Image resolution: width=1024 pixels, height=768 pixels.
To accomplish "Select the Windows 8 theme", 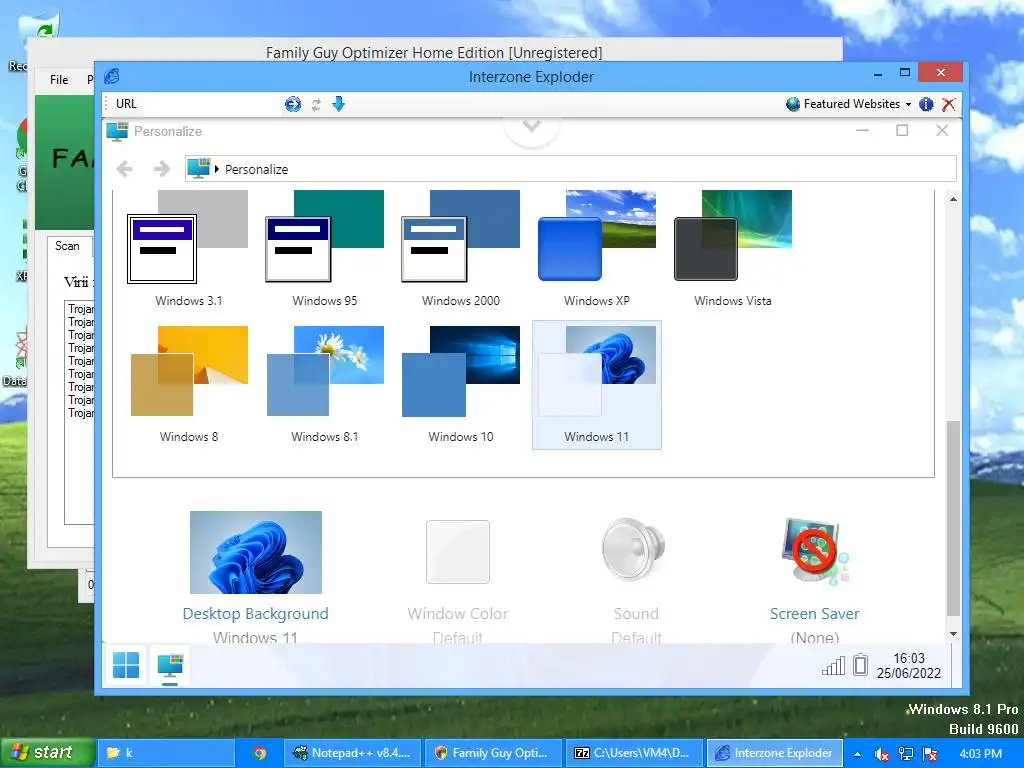I will pyautogui.click(x=189, y=384).
